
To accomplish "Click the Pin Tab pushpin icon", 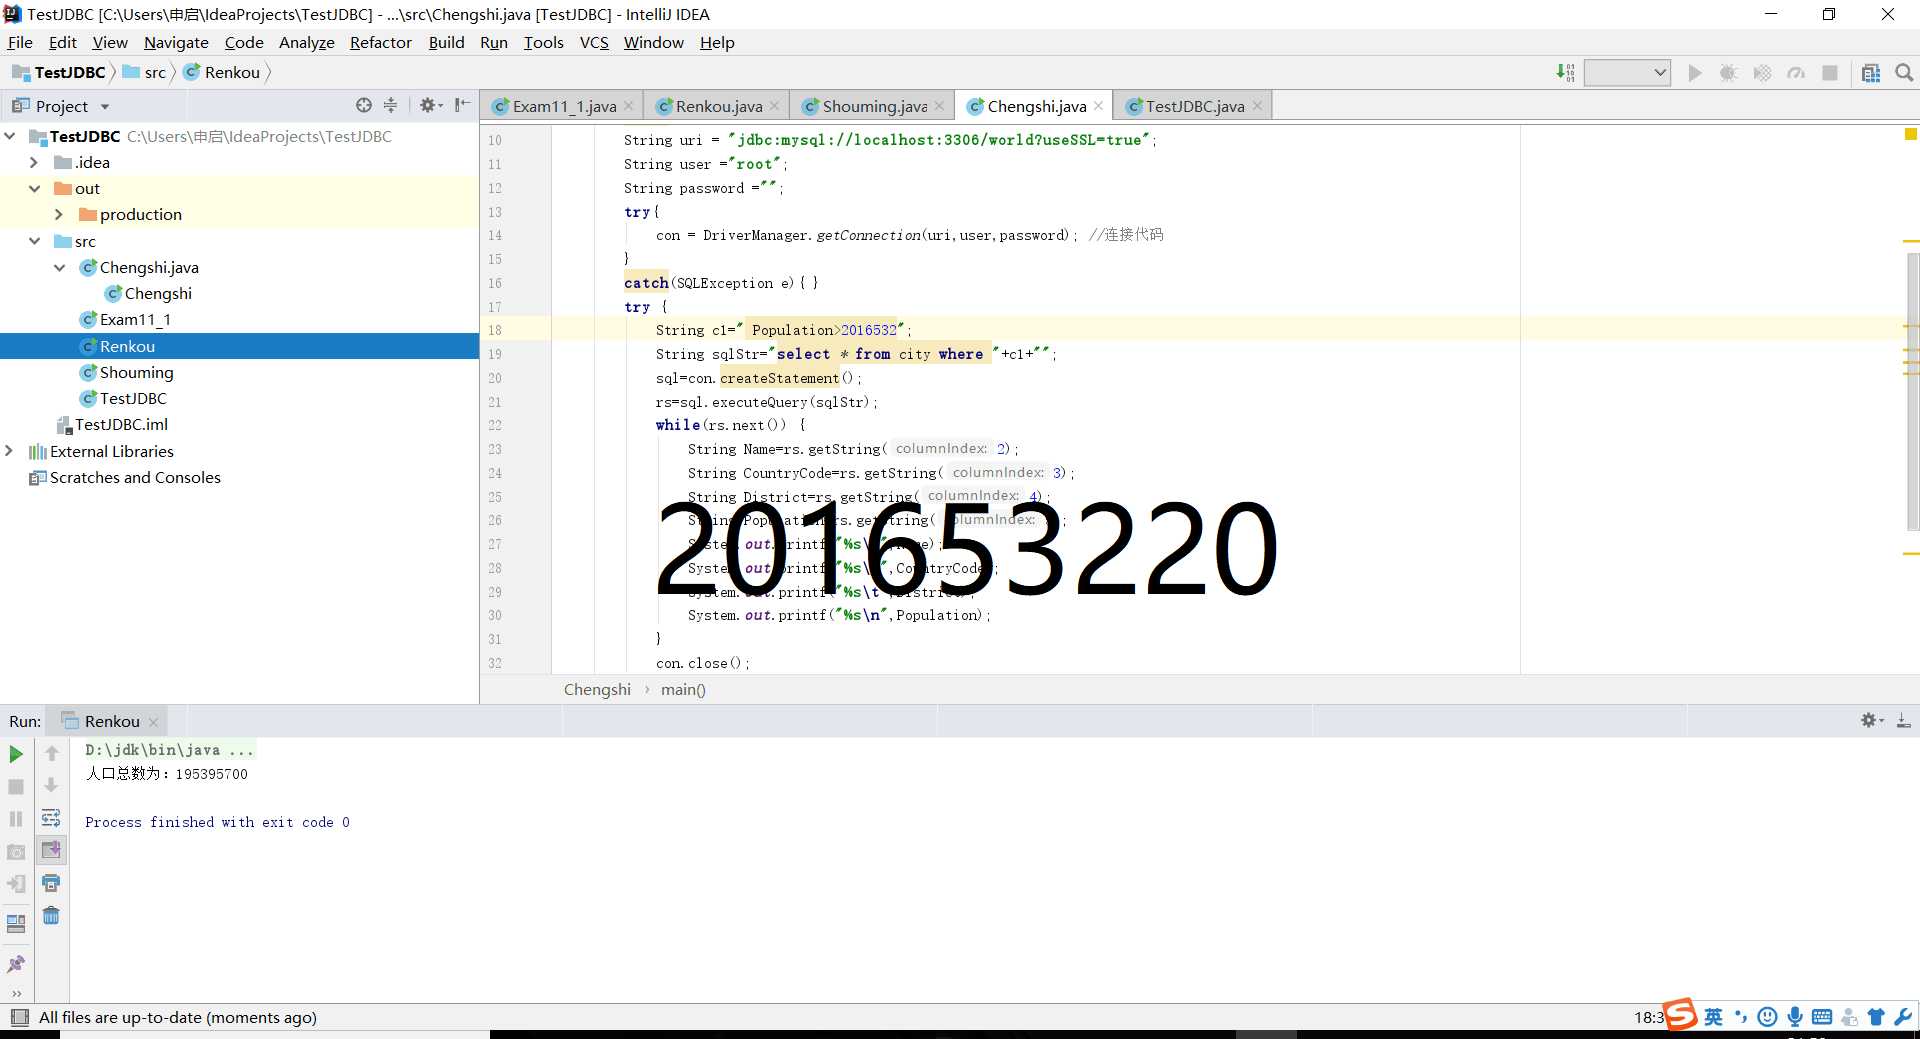I will tap(16, 964).
